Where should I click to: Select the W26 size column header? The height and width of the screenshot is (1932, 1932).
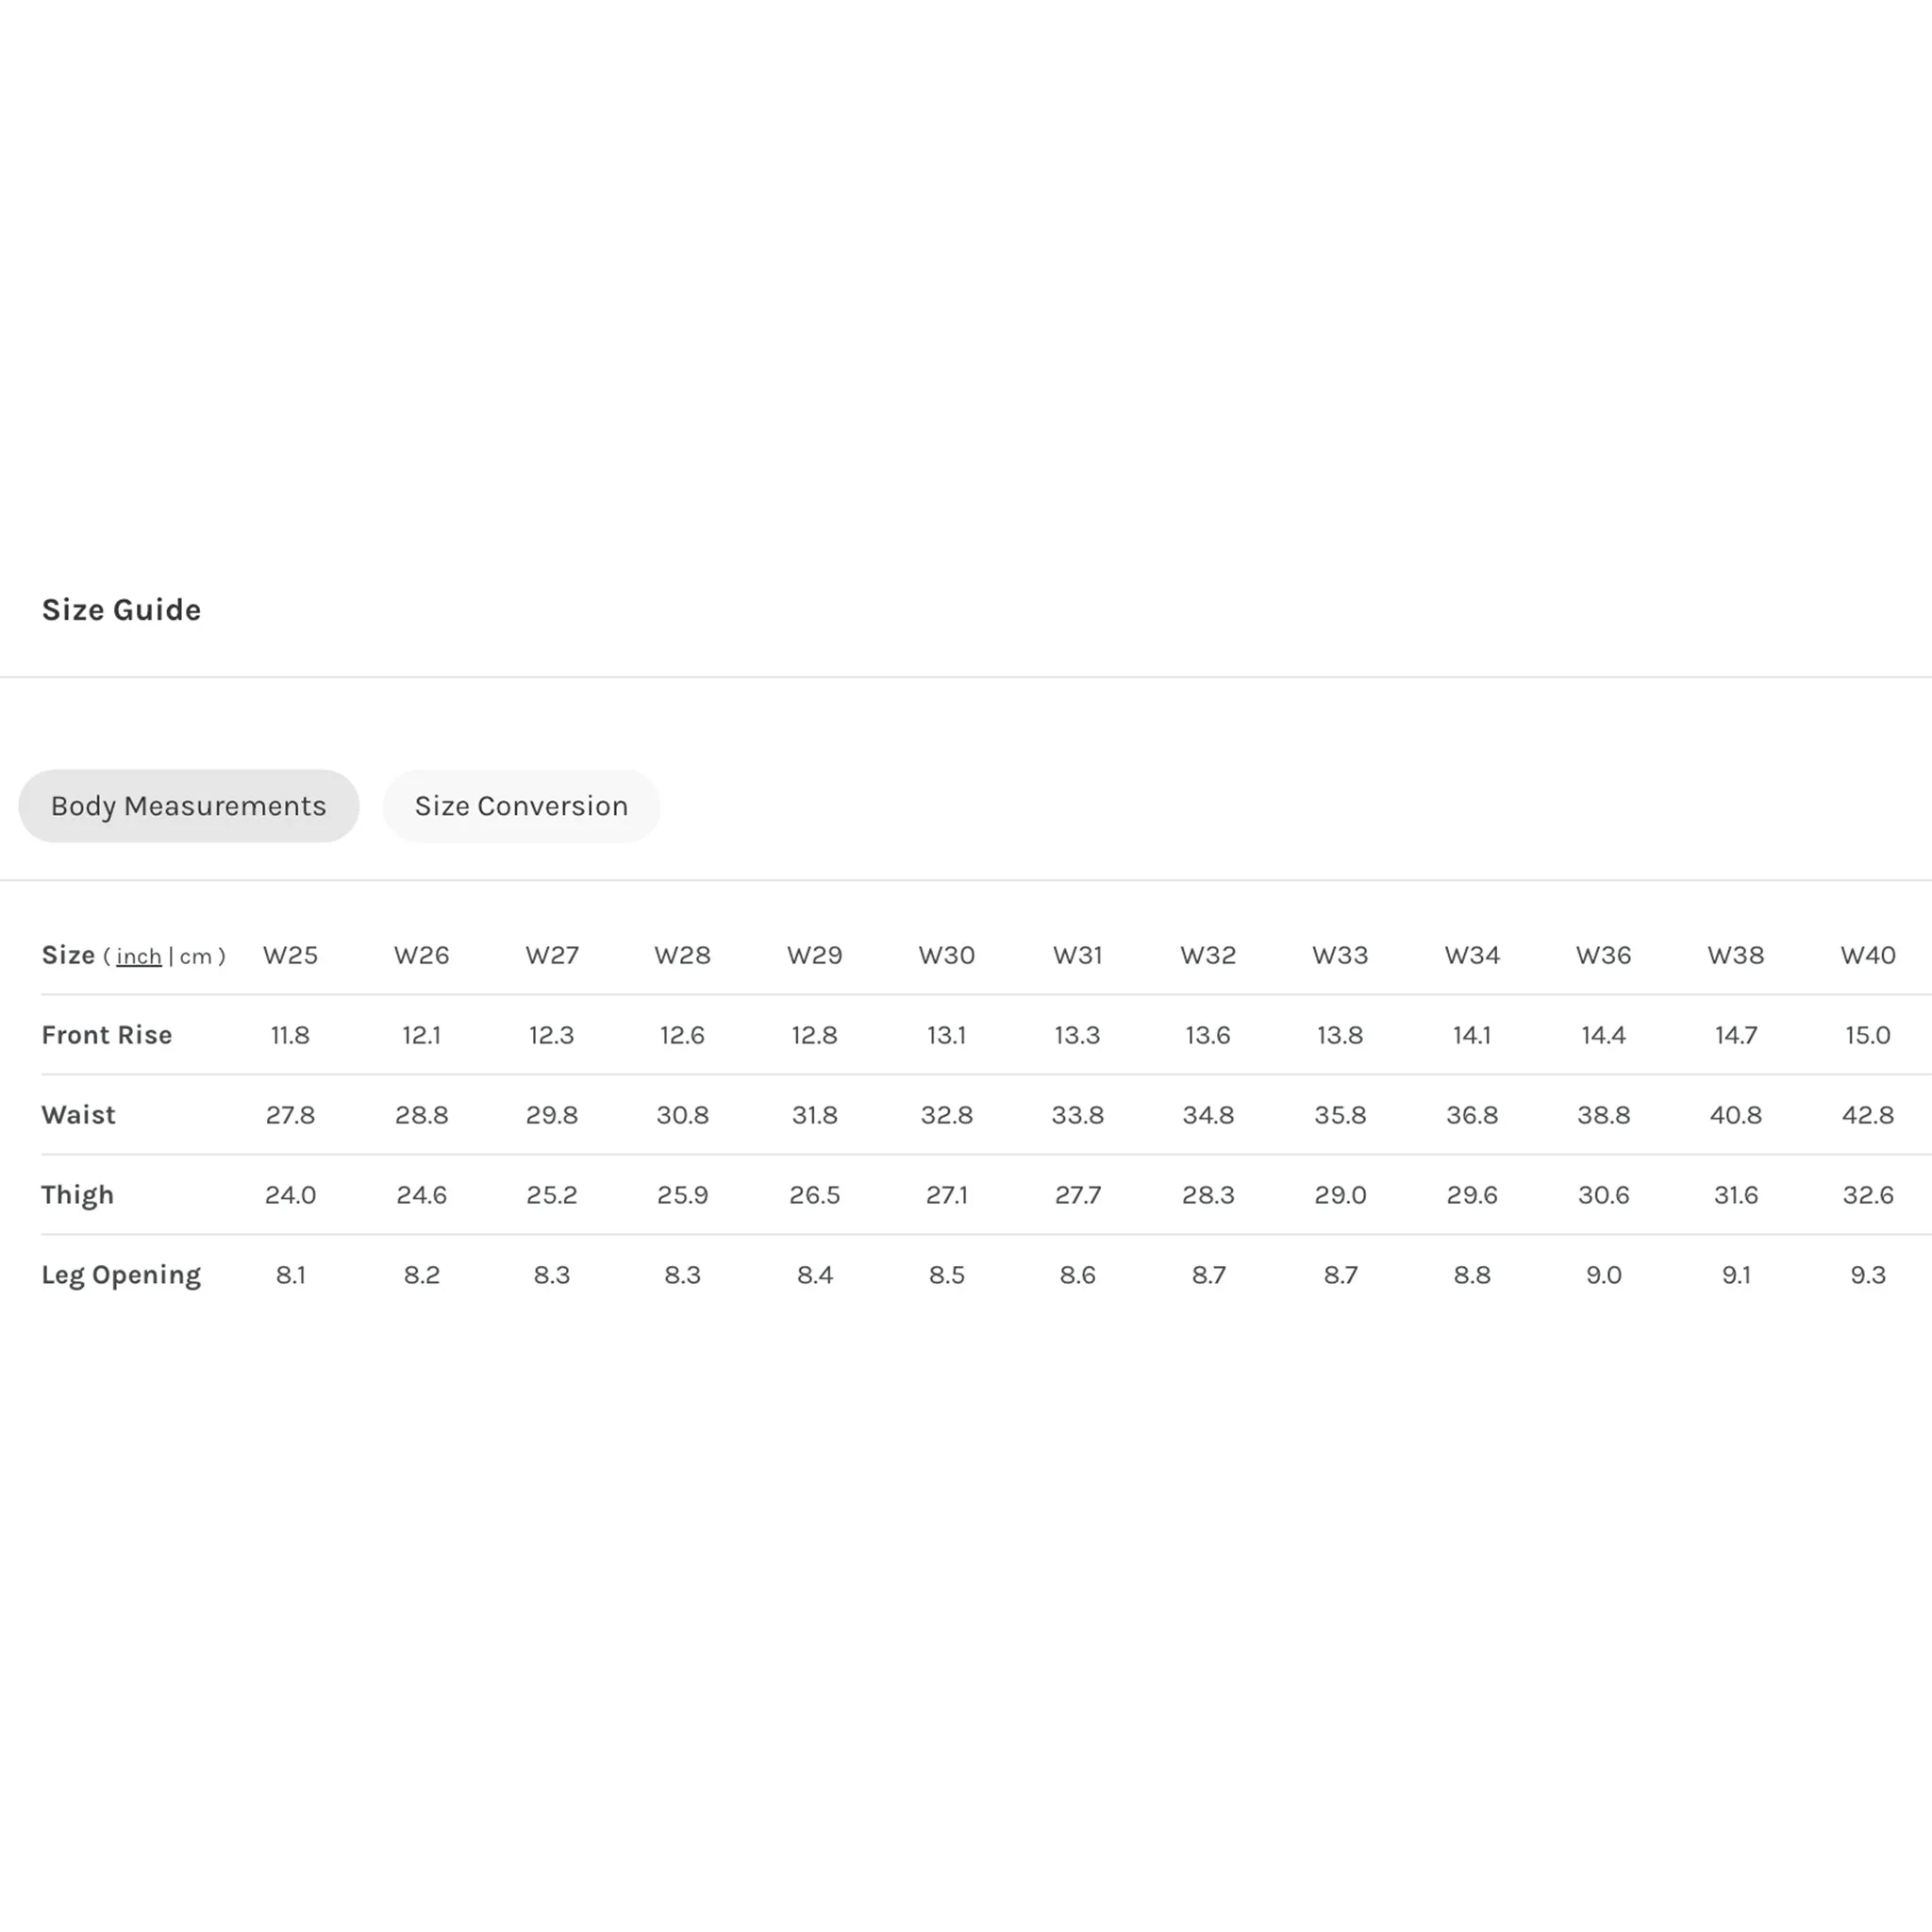tap(421, 955)
